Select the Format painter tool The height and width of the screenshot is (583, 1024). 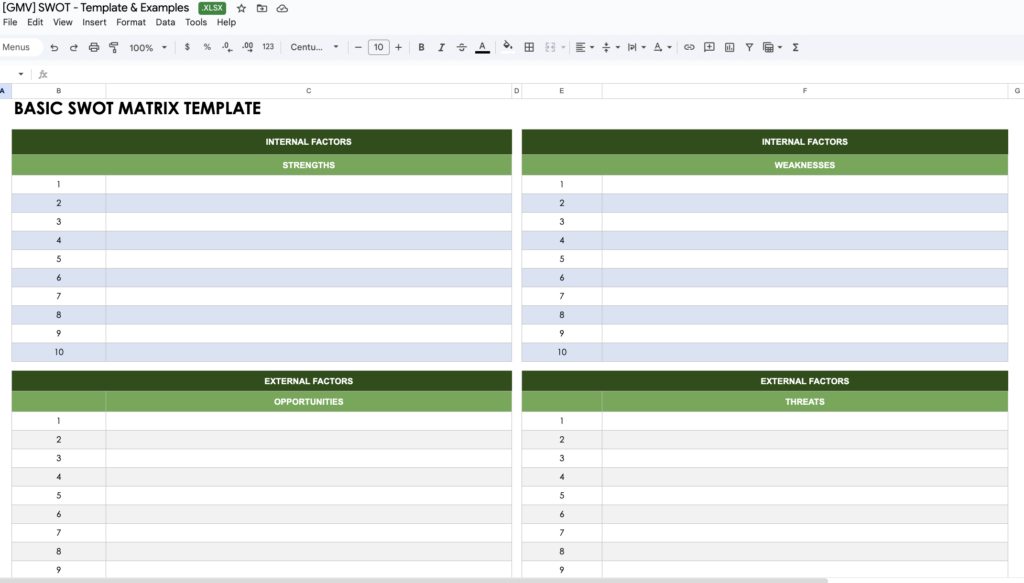point(115,46)
